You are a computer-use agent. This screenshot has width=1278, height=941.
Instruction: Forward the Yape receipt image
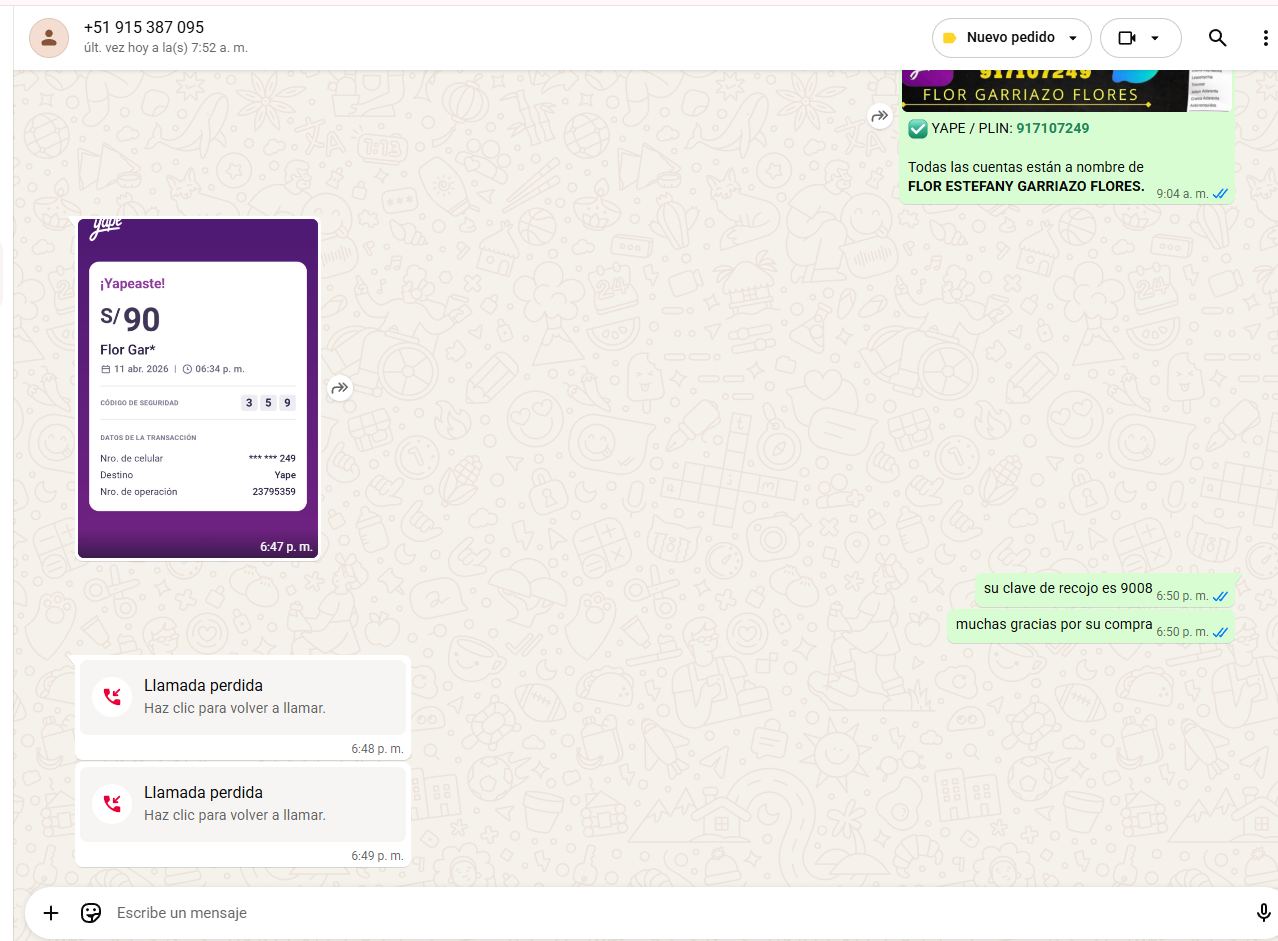(x=340, y=388)
